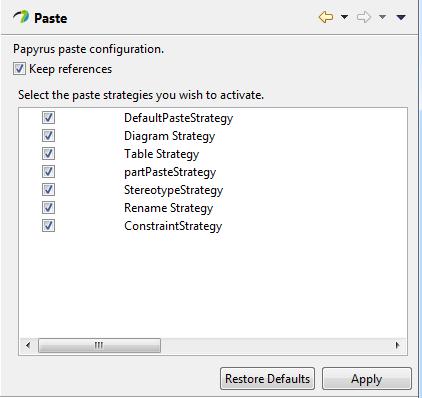Uncheck the DefaultPasteStrategy checkbox
Image resolution: width=422 pixels, height=398 pixels.
48,118
